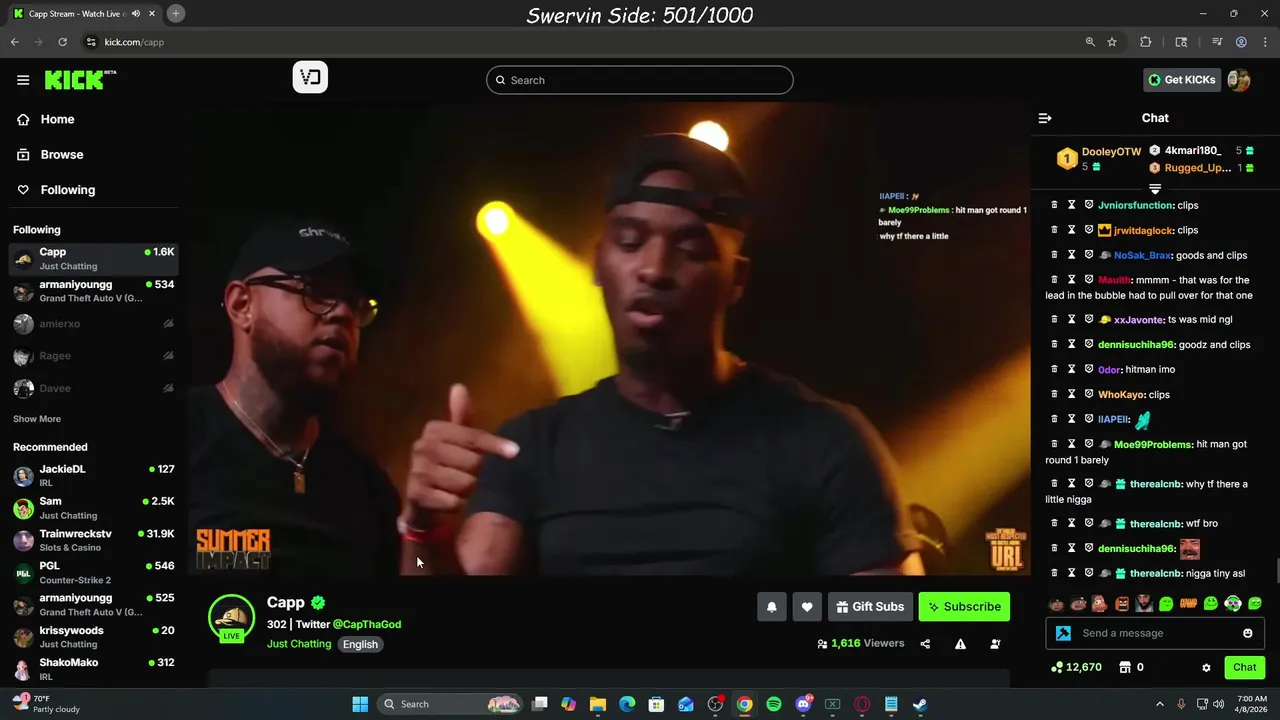1280x720 pixels.
Task: Send the message with the Chat button
Action: [1244, 667]
